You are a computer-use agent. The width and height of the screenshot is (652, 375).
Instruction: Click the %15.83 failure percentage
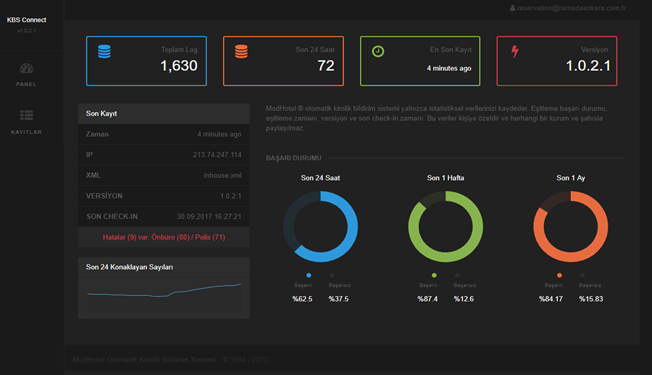[x=591, y=299]
